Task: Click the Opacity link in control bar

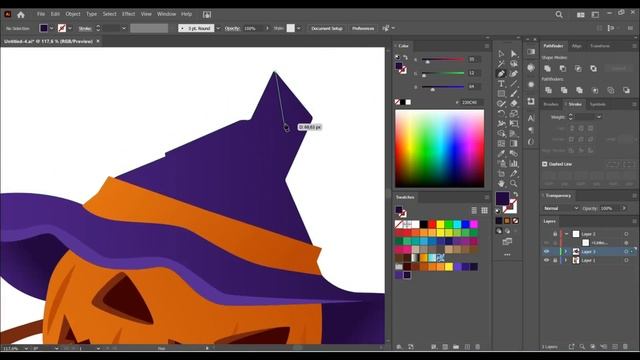Action: [232, 28]
